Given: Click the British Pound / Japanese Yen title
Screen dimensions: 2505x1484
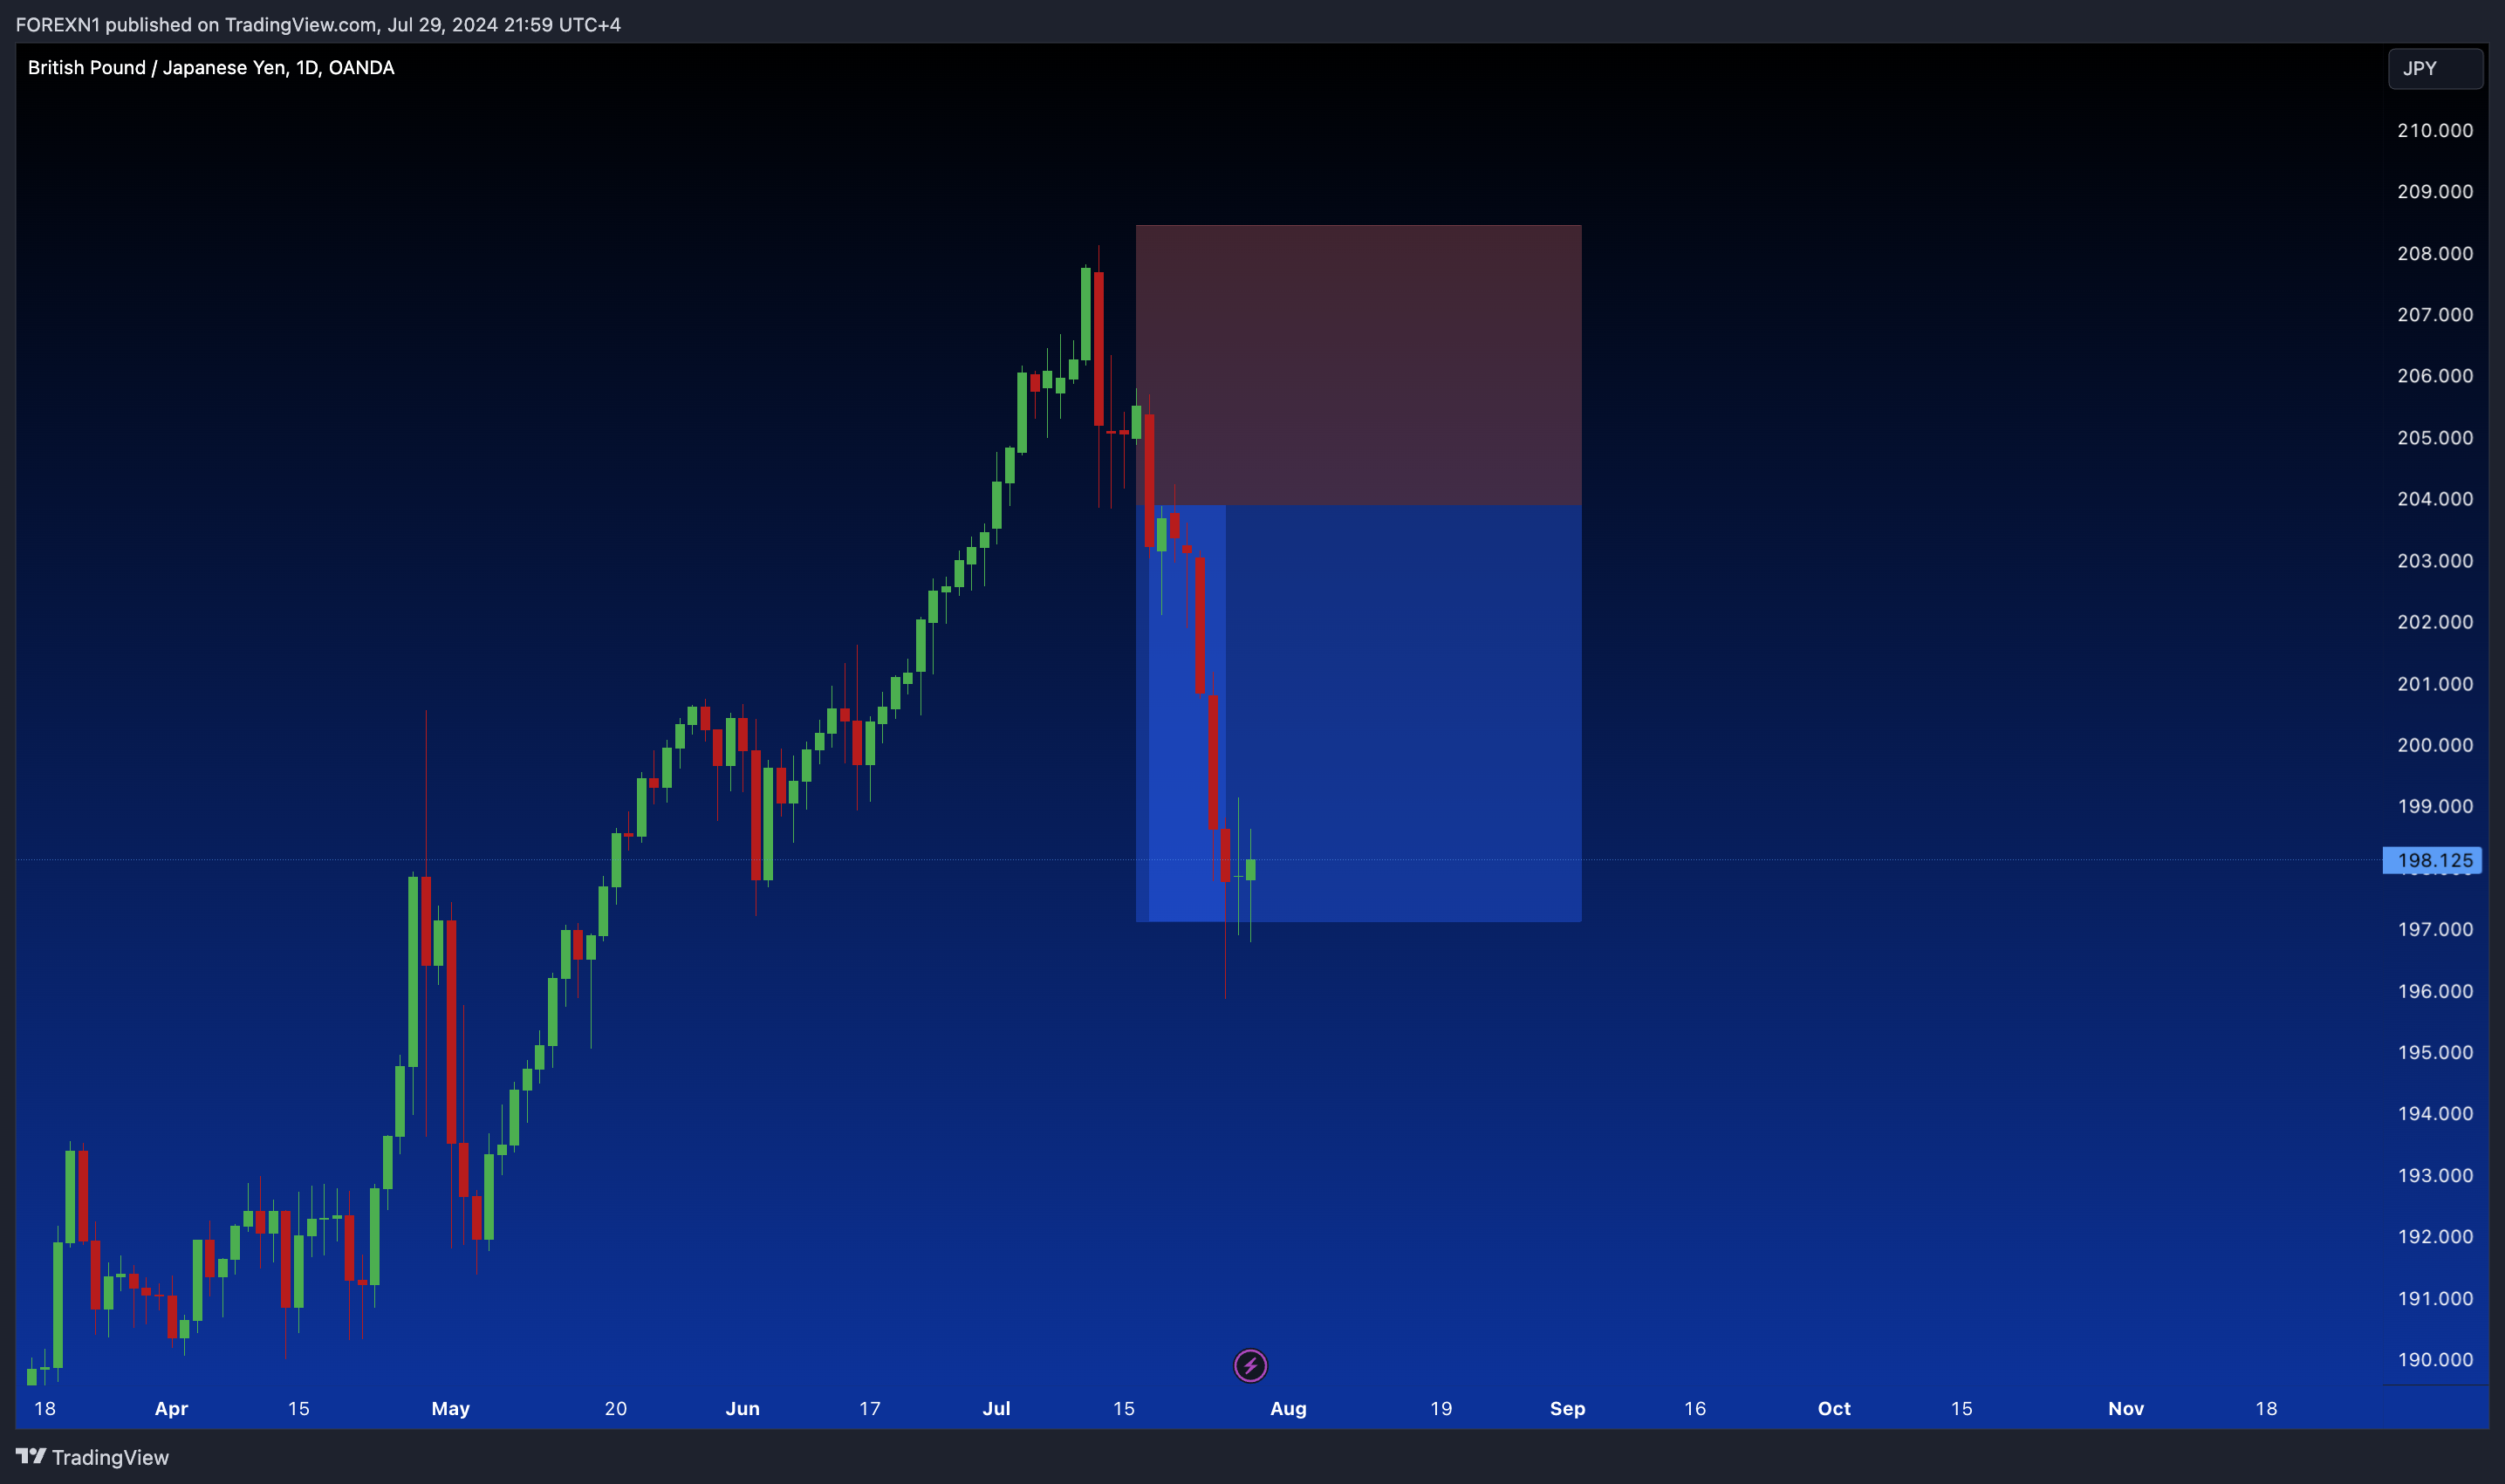Looking at the screenshot, I should [211, 67].
